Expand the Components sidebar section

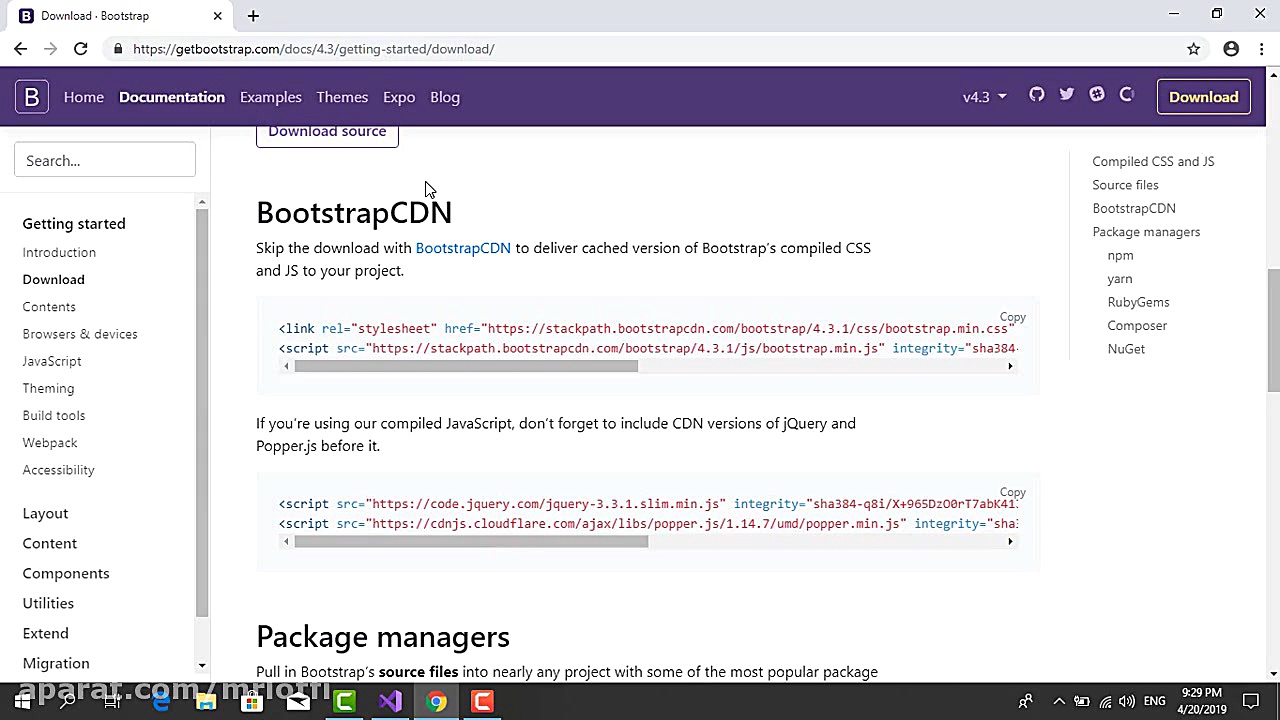(x=66, y=573)
